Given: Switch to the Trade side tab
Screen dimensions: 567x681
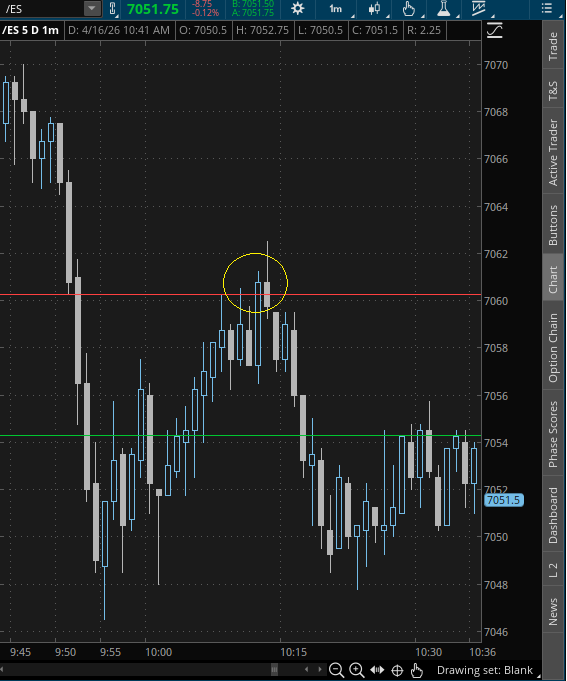Looking at the screenshot, I should pos(553,46).
